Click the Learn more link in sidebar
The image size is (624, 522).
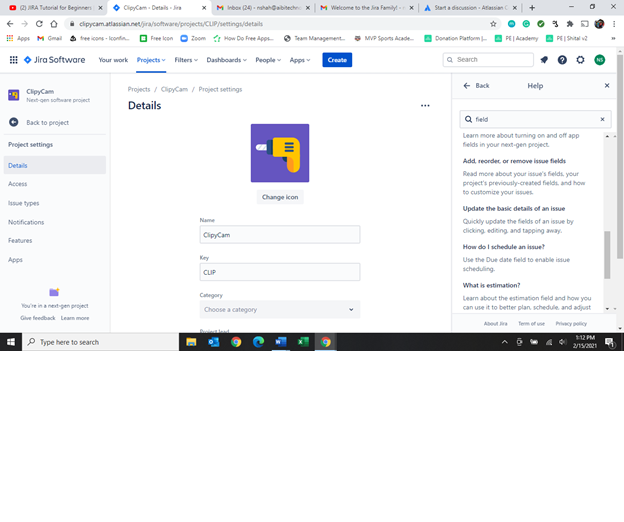coord(75,318)
